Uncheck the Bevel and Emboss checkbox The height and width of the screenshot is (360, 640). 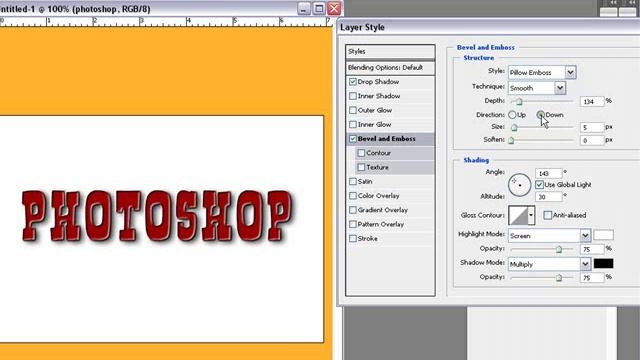point(353,139)
